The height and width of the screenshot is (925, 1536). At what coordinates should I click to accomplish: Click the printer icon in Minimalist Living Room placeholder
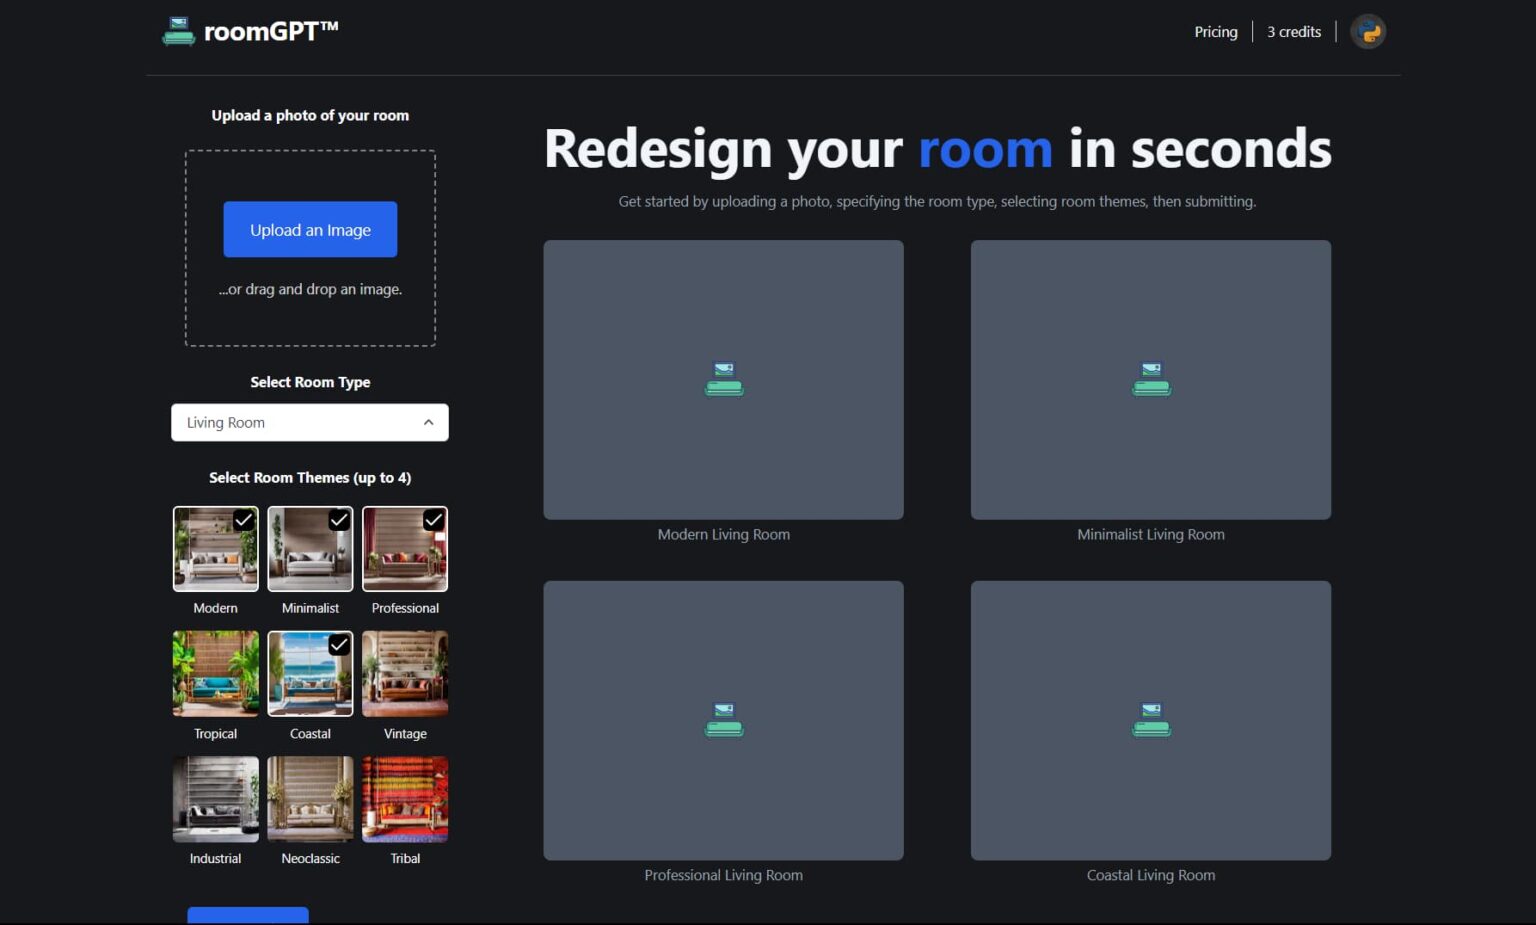click(x=1151, y=379)
